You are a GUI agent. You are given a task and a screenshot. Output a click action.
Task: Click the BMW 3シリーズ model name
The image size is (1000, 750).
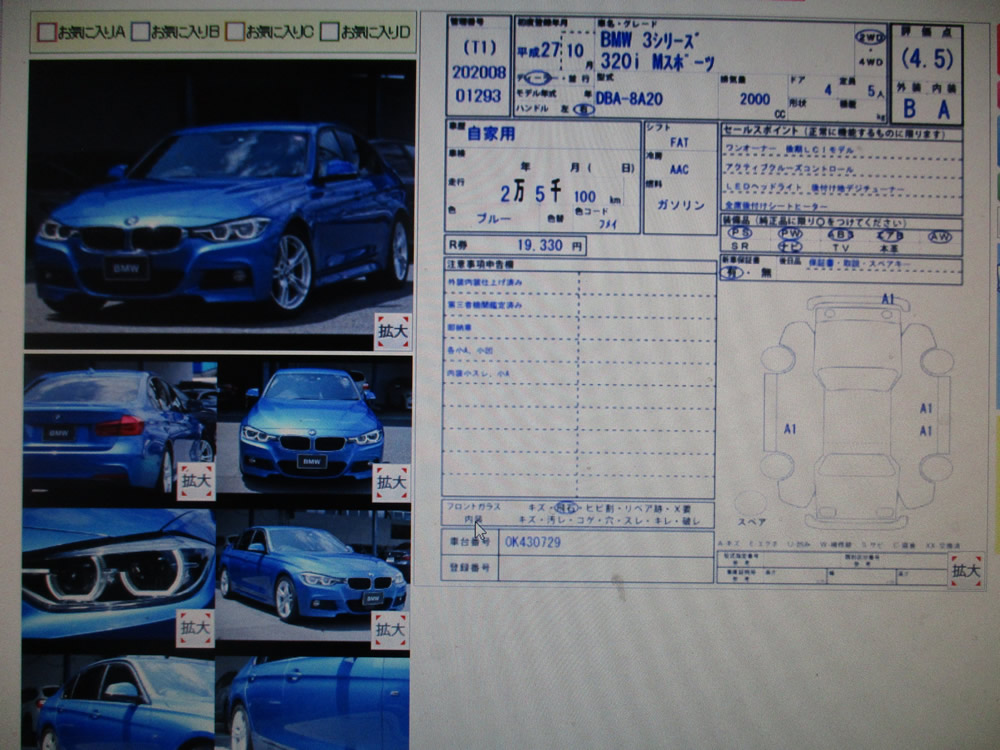648,40
